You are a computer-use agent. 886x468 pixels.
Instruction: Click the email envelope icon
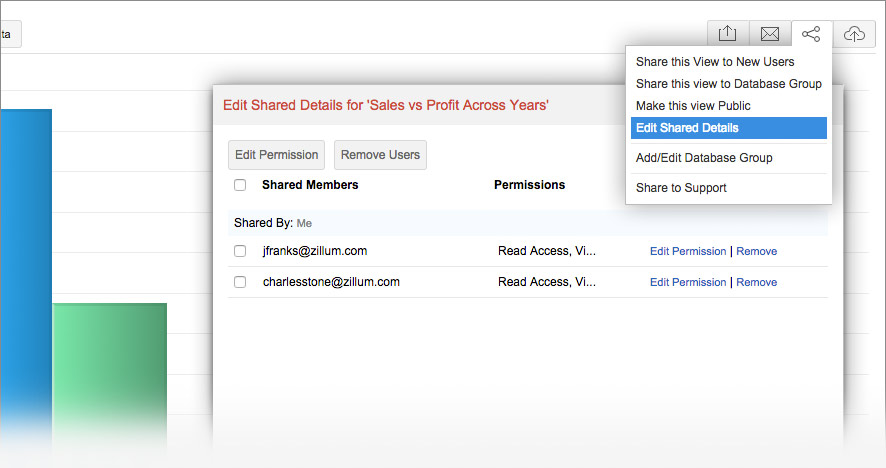[769, 35]
